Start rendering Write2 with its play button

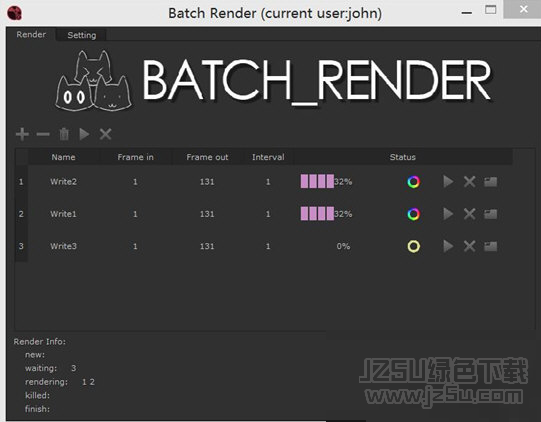(x=448, y=181)
